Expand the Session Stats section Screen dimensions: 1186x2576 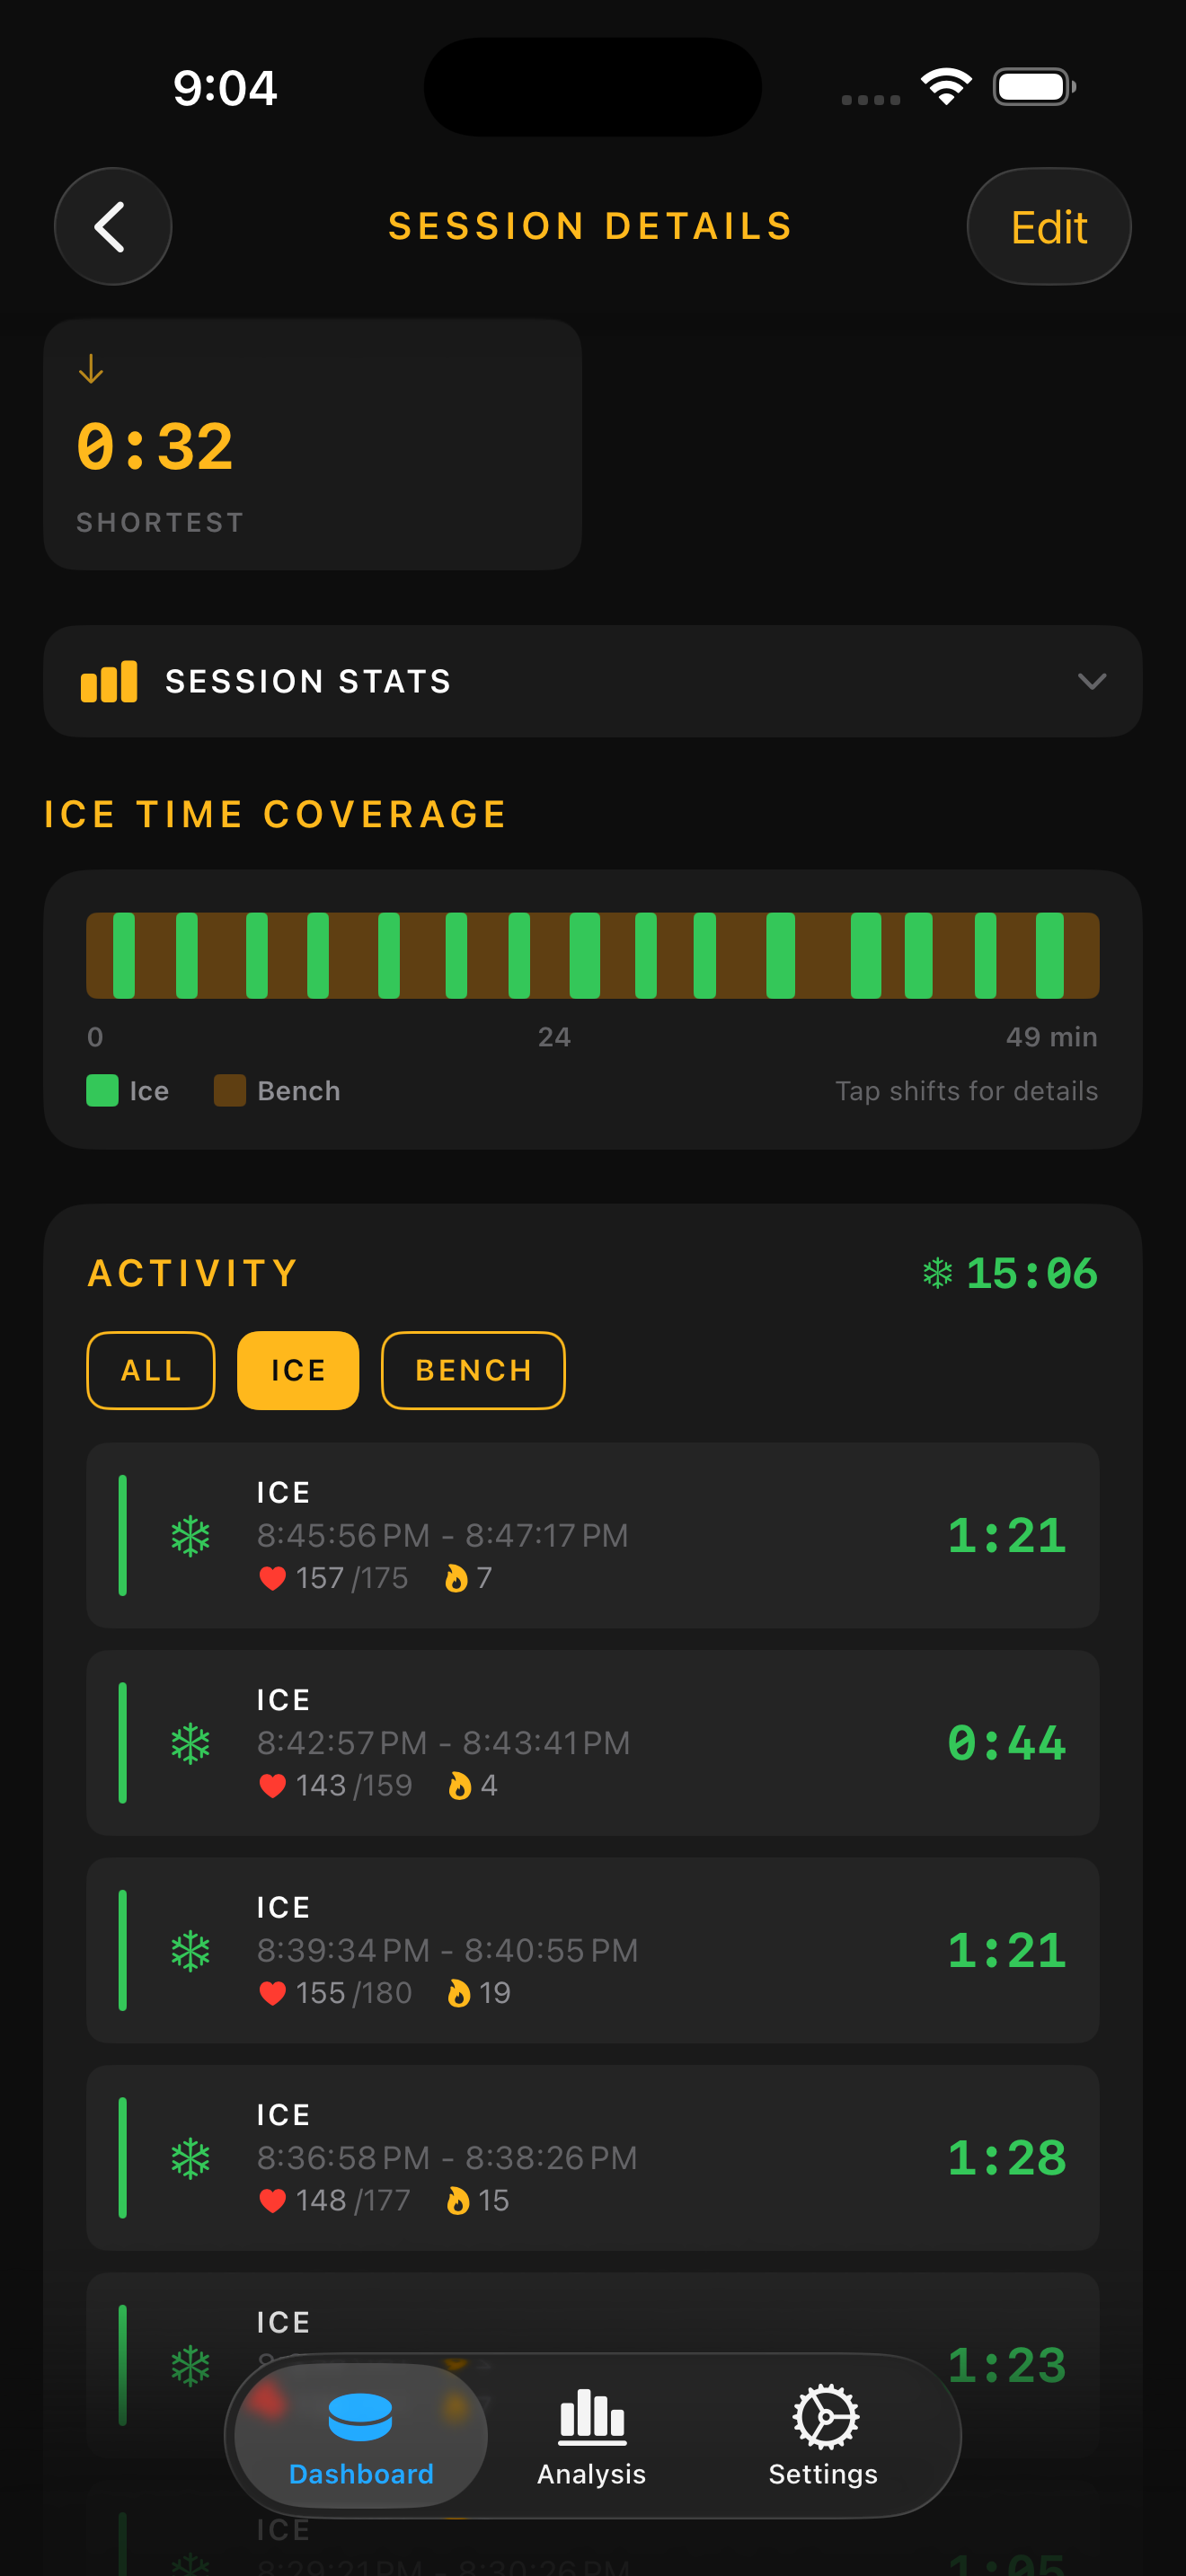592,681
